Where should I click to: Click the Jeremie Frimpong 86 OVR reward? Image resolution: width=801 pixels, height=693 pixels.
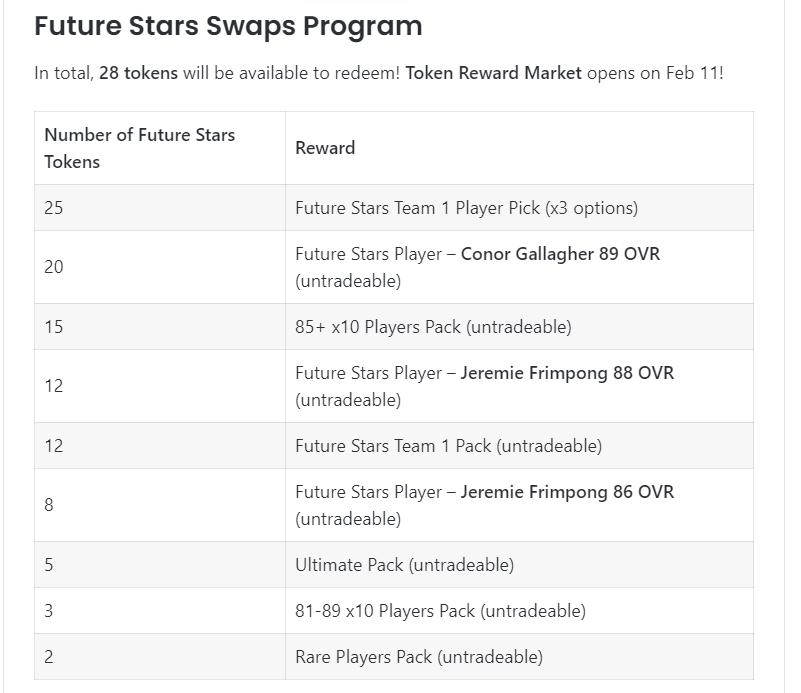tap(567, 492)
